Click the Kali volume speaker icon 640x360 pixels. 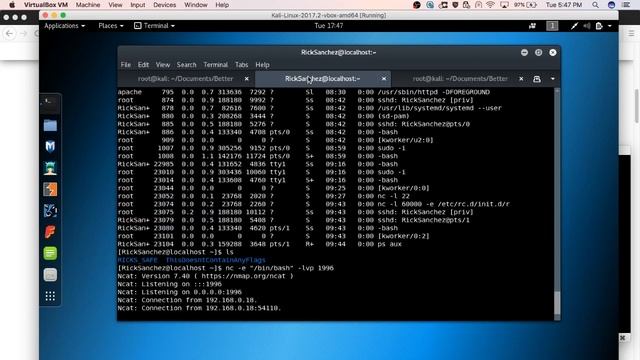pos(587,26)
